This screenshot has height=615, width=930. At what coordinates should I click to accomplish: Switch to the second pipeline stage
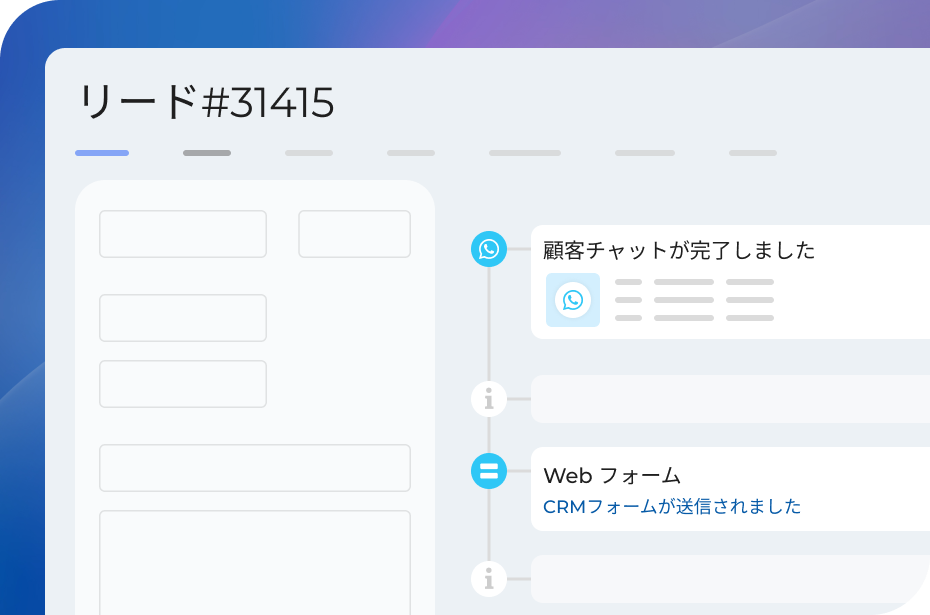206,152
